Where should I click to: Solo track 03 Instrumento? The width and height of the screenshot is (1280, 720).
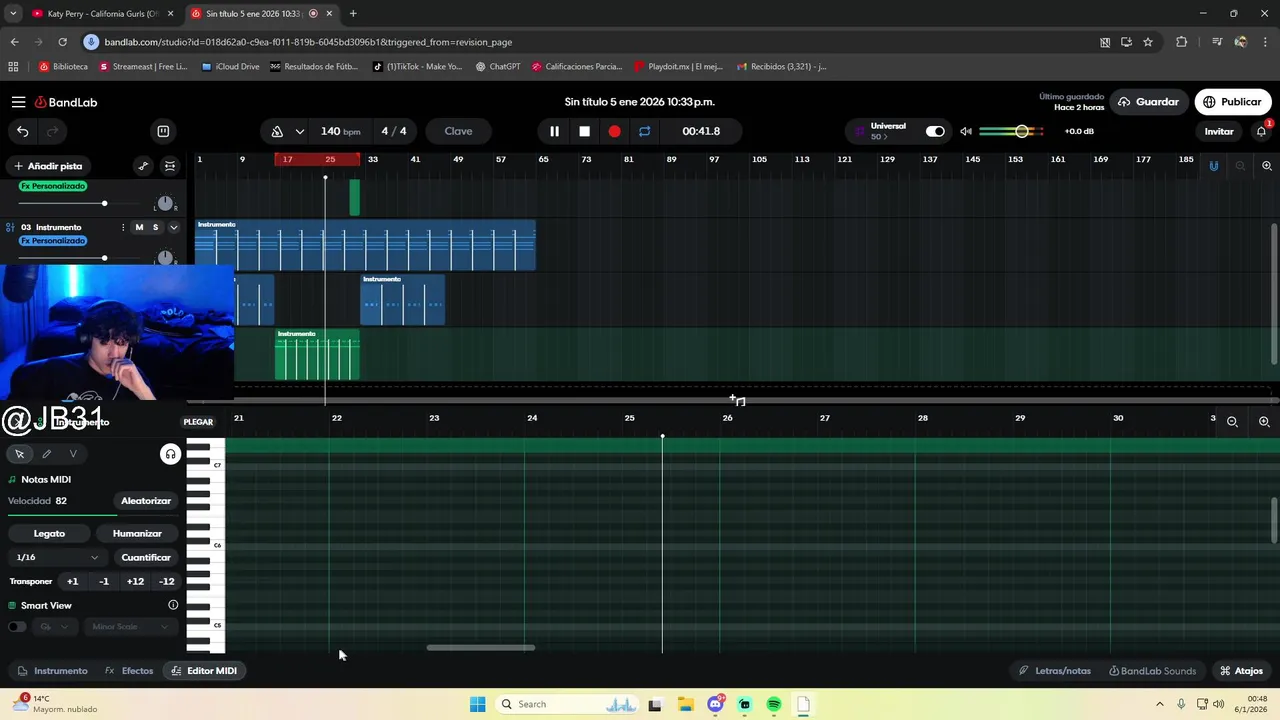[155, 227]
